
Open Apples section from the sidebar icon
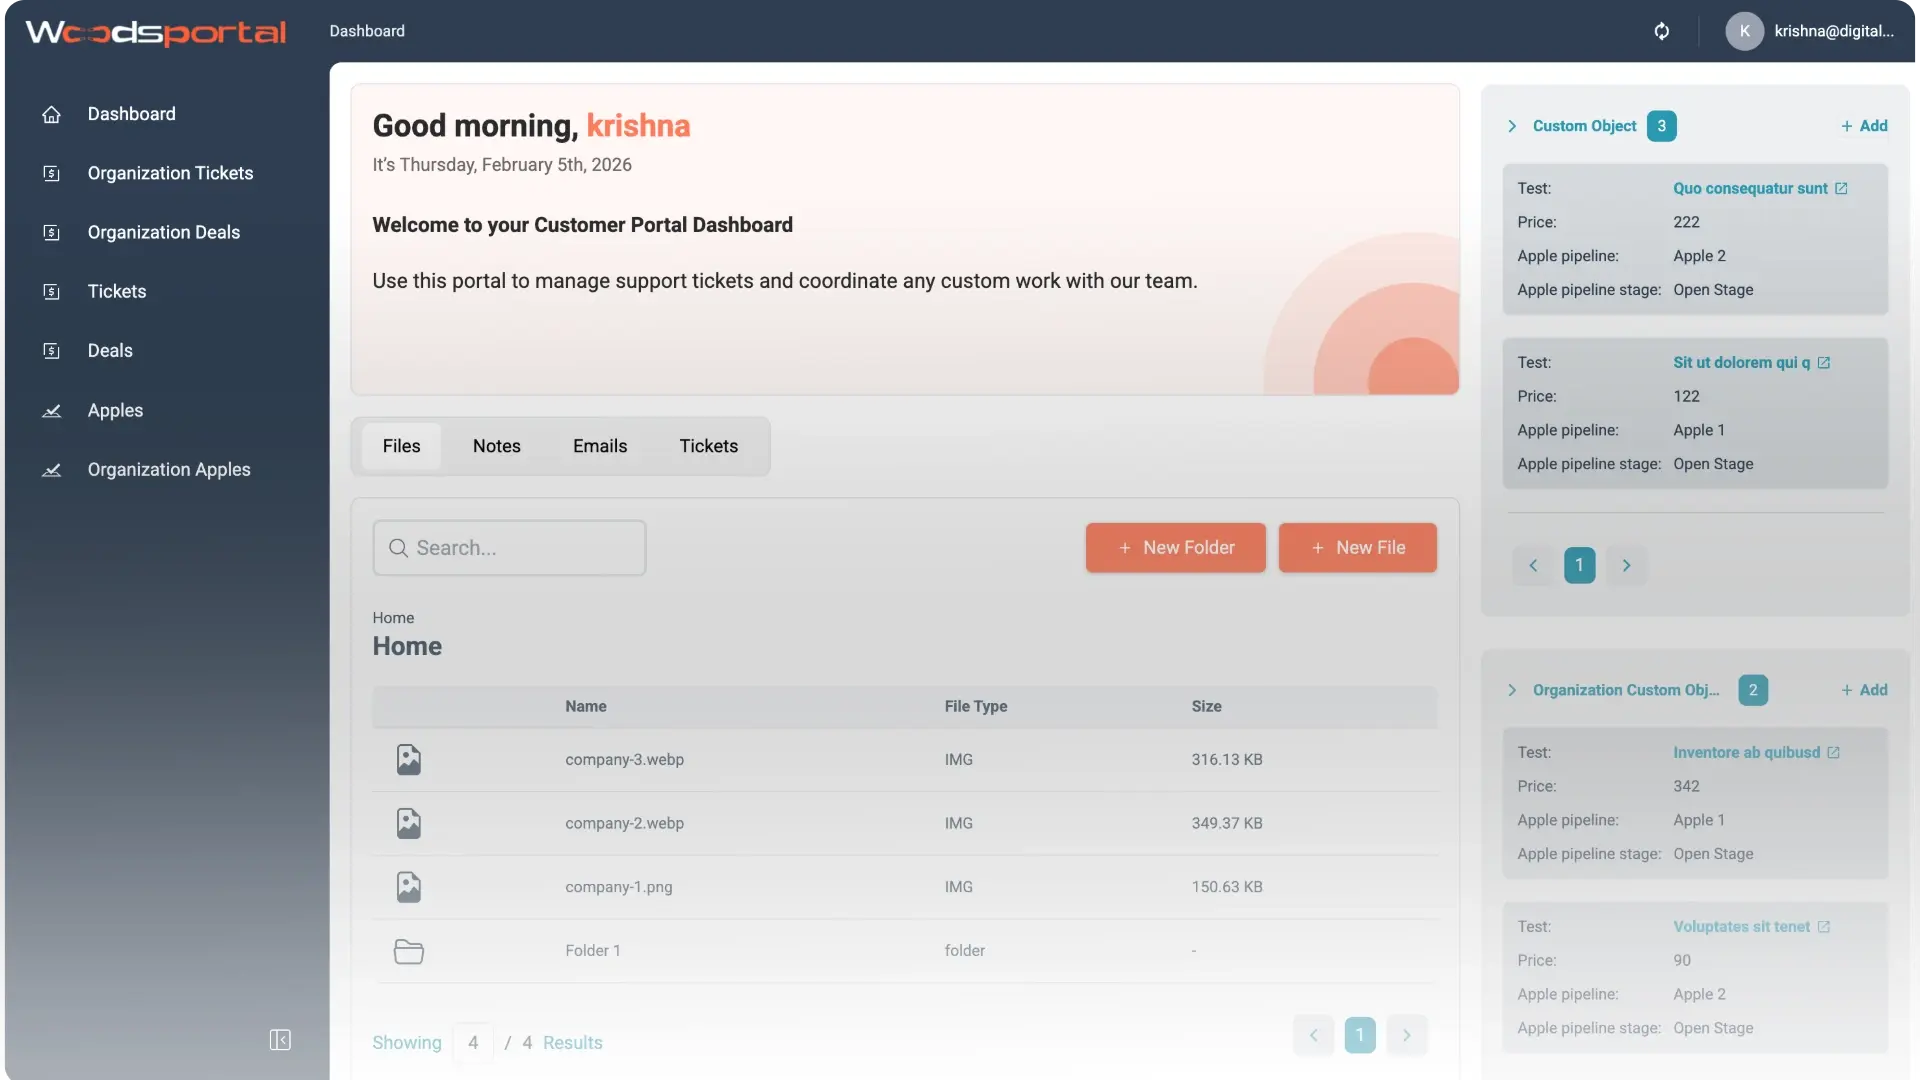coord(52,410)
